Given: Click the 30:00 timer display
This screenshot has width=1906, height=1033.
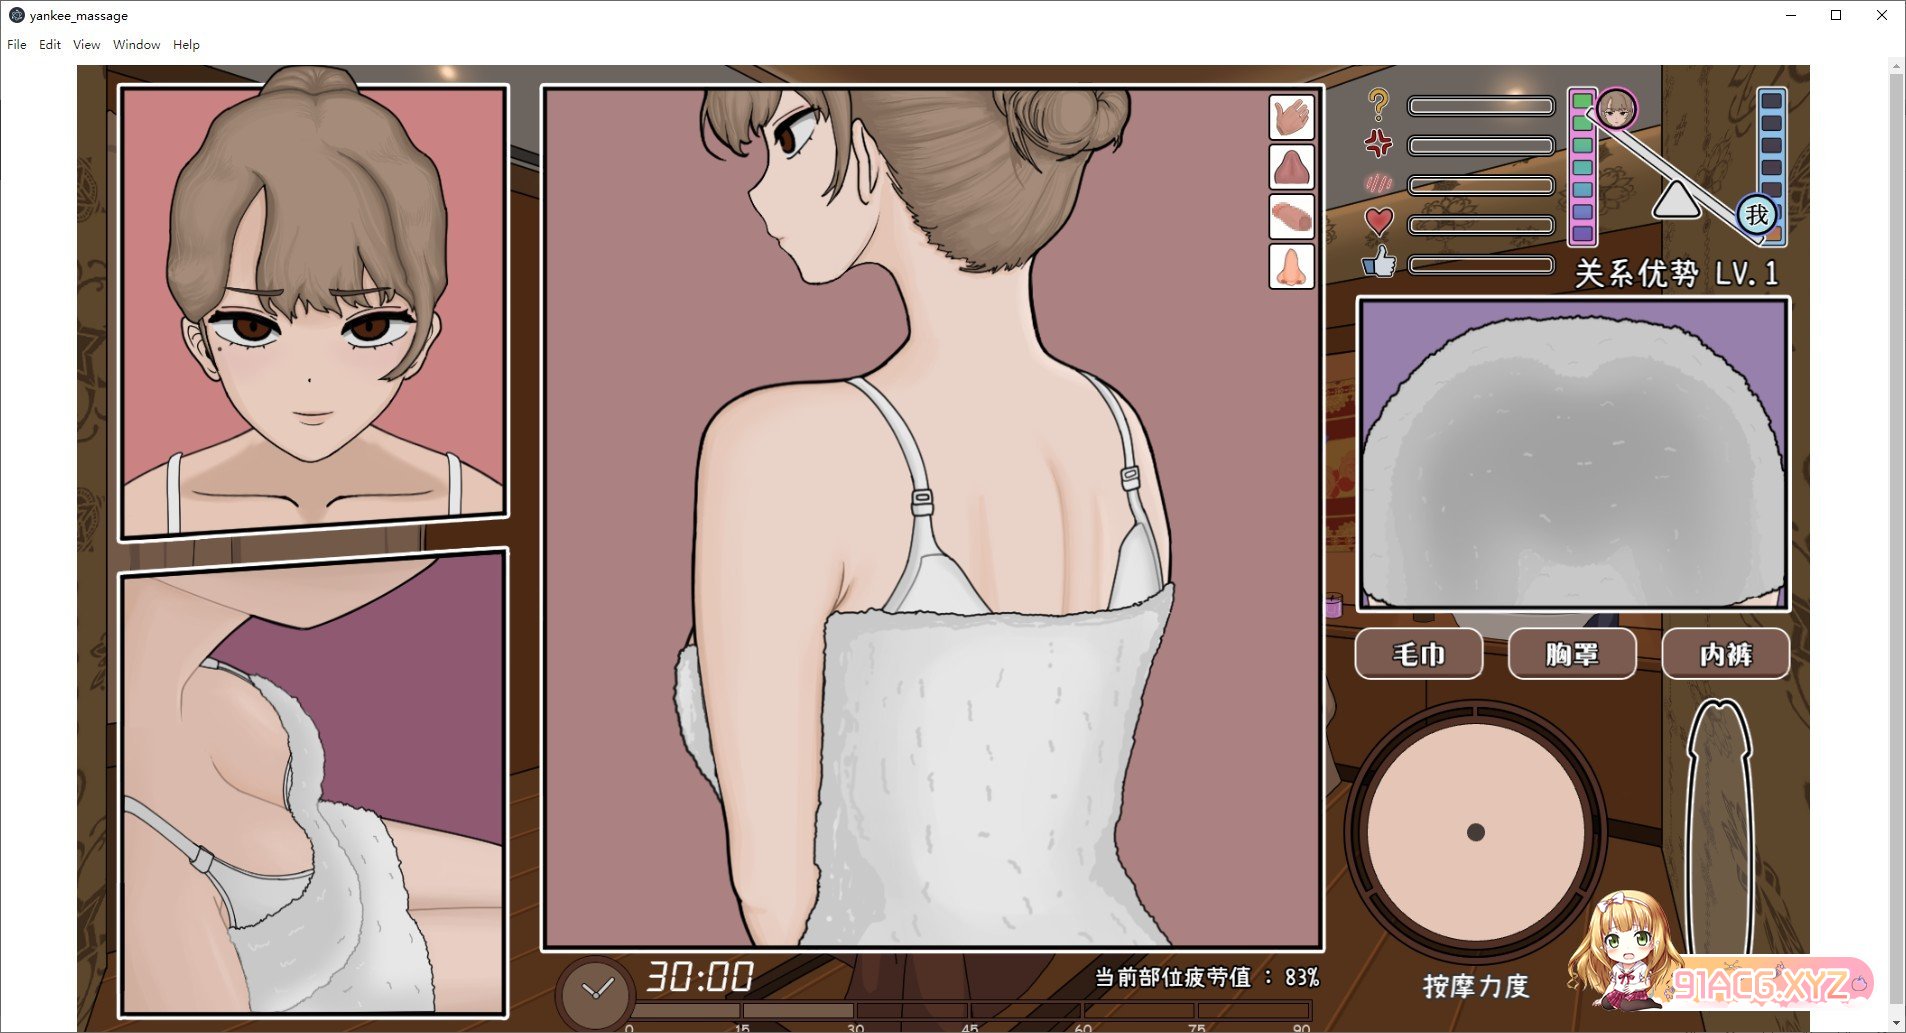Looking at the screenshot, I should [699, 976].
